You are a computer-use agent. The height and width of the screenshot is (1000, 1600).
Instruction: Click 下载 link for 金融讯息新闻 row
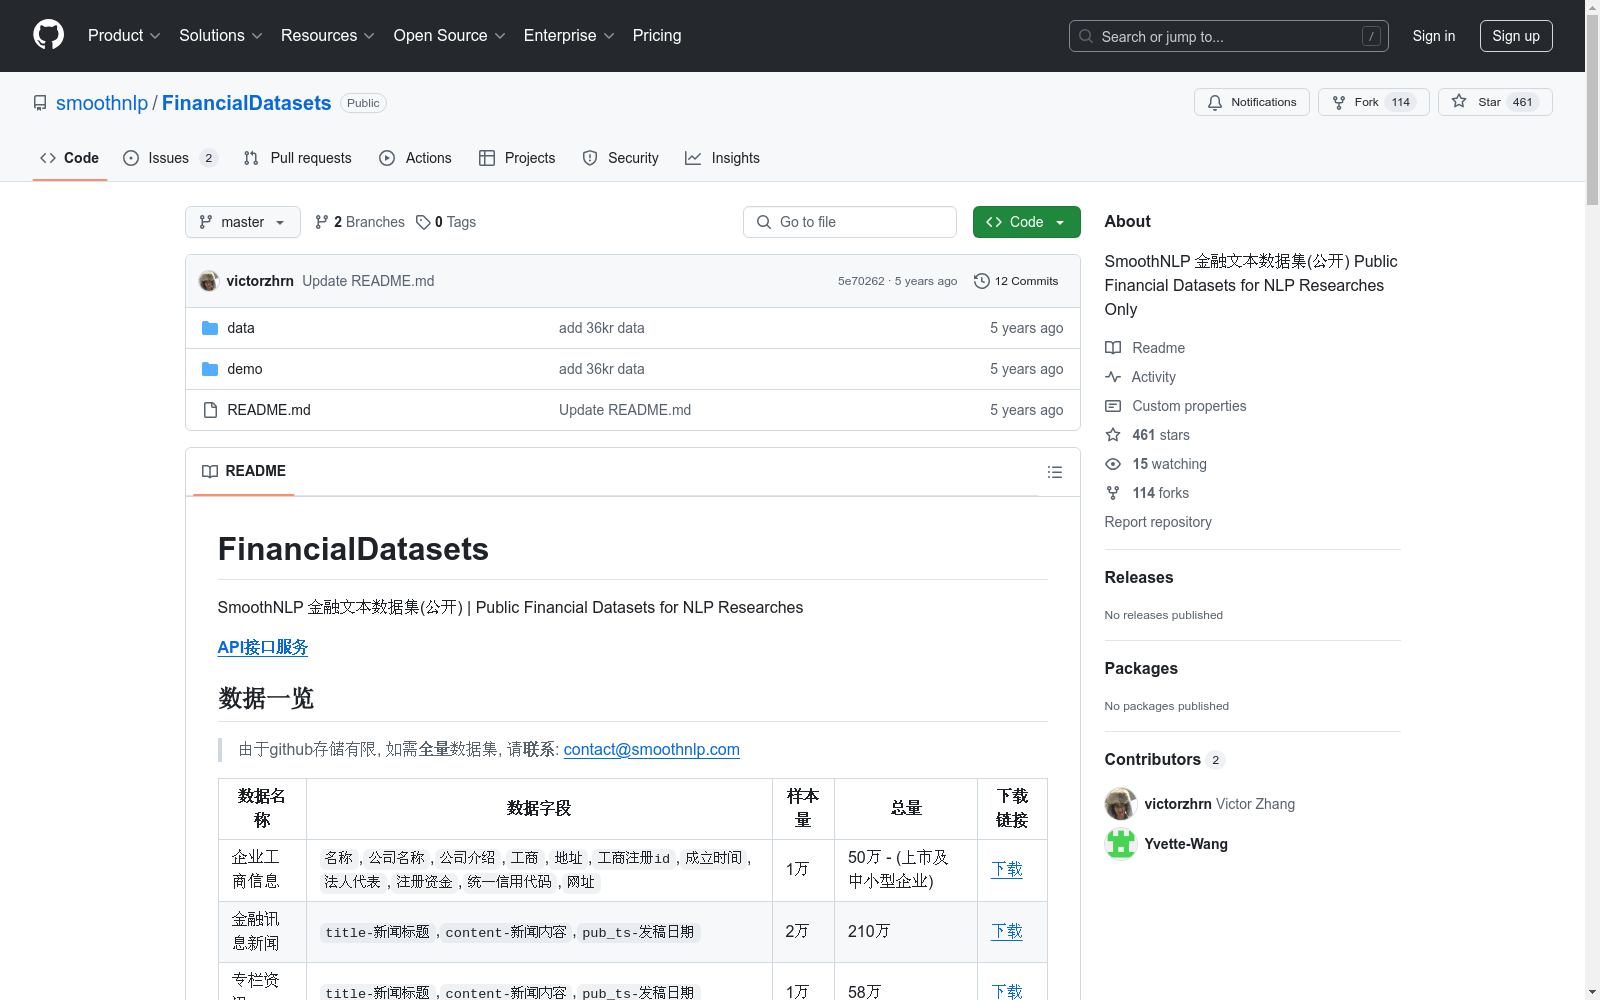[x=1007, y=931]
